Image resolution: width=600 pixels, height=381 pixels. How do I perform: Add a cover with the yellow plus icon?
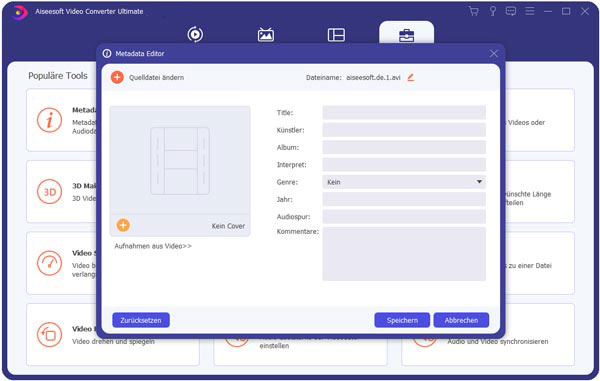pyautogui.click(x=123, y=225)
